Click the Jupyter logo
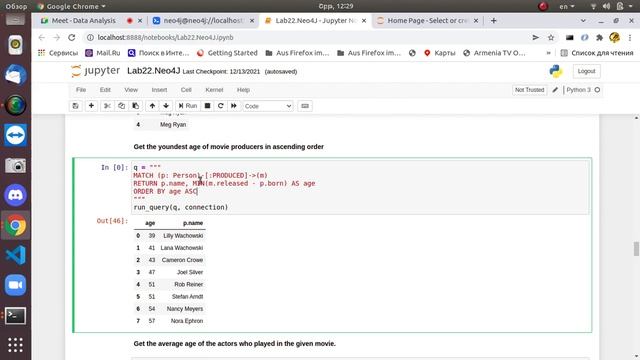 96,71
